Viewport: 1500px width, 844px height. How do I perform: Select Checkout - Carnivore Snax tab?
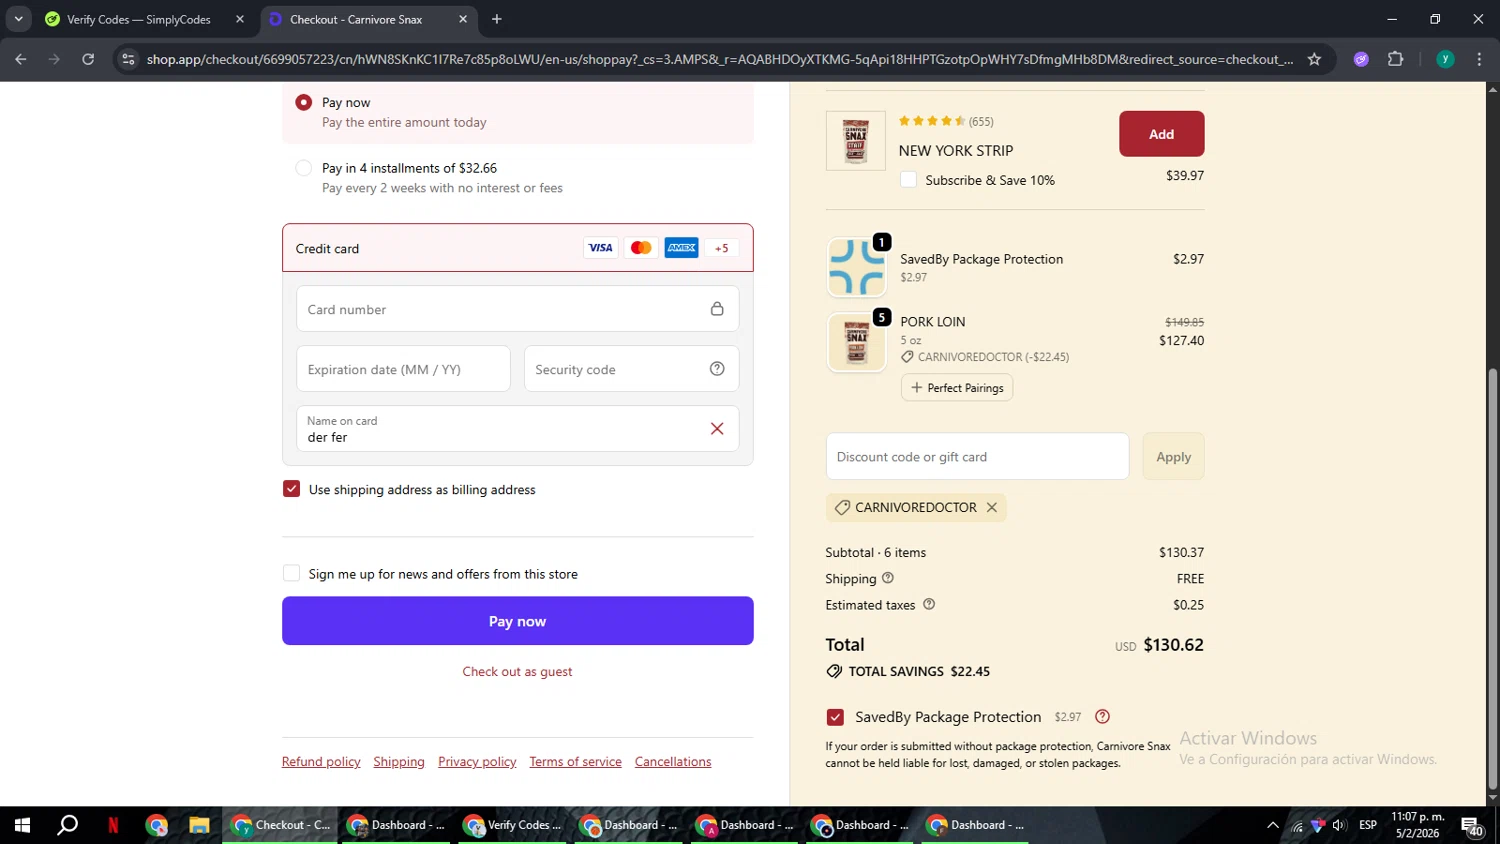tap(356, 19)
